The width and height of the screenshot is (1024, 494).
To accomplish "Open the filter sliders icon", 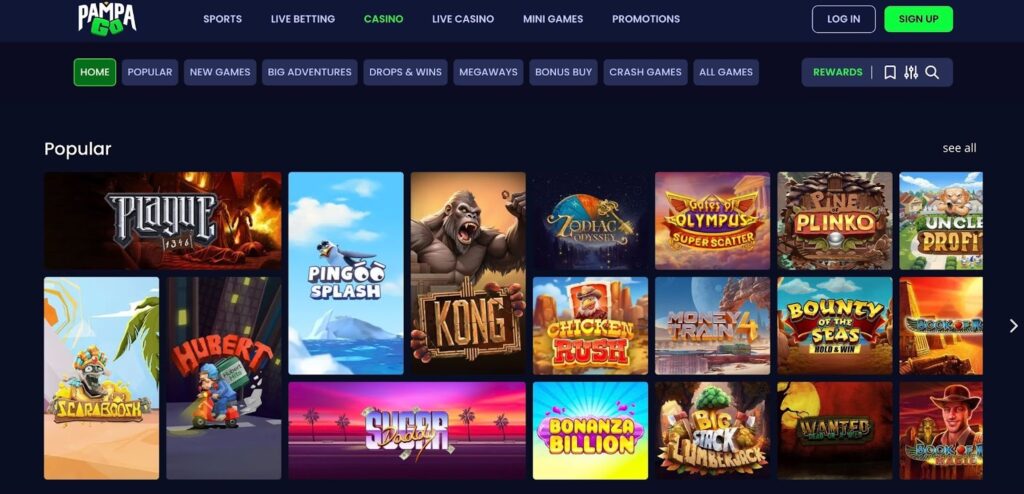I will [x=911, y=73].
